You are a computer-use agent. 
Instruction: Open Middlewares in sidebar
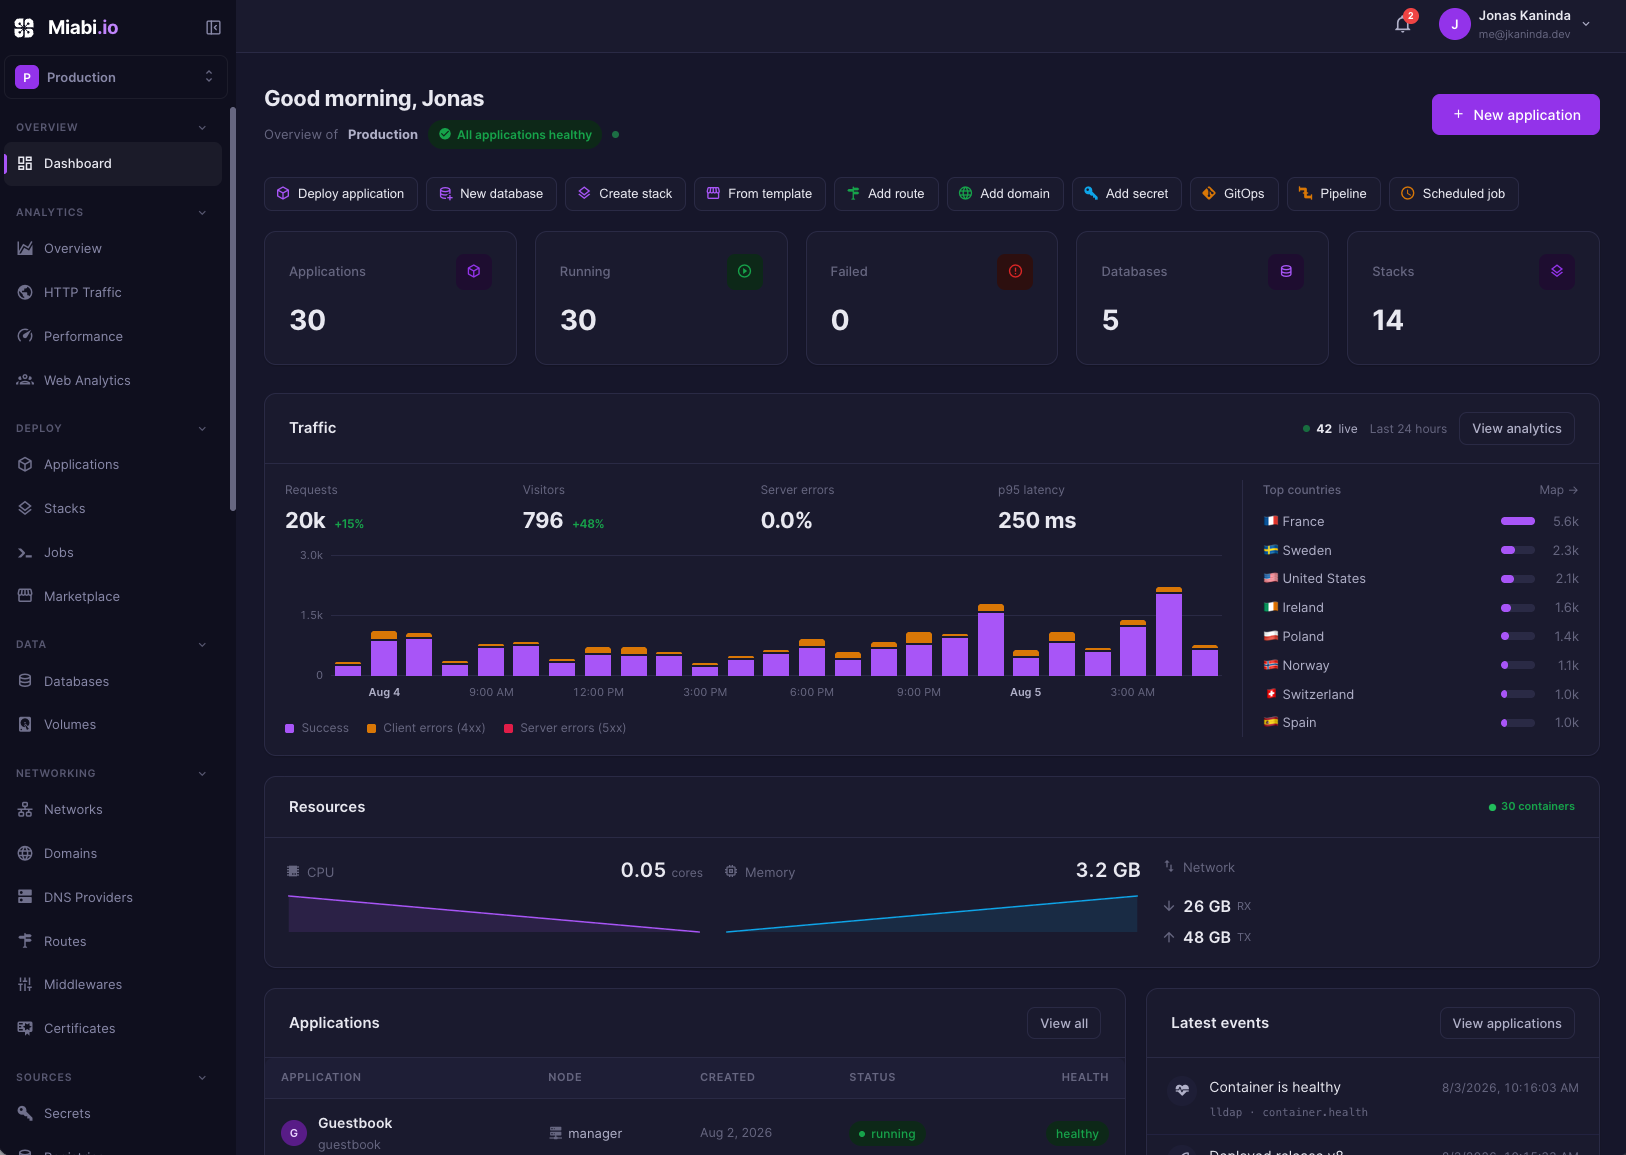(113, 984)
